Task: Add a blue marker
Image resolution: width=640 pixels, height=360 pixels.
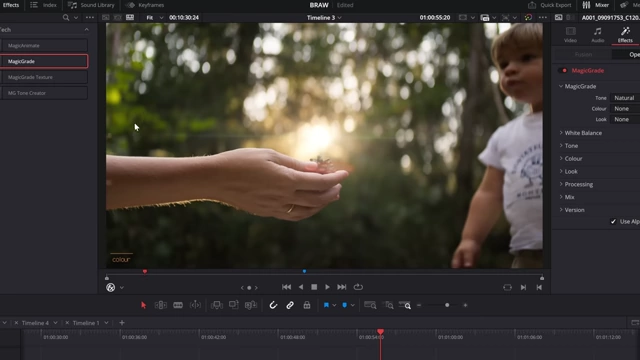Action: [344, 305]
